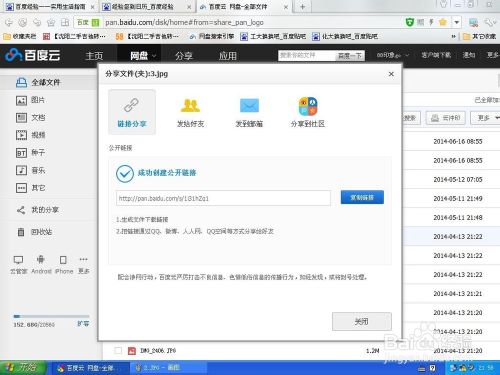Open the More dropdown in file toolbar
The image size is (500, 375).
point(487,118)
